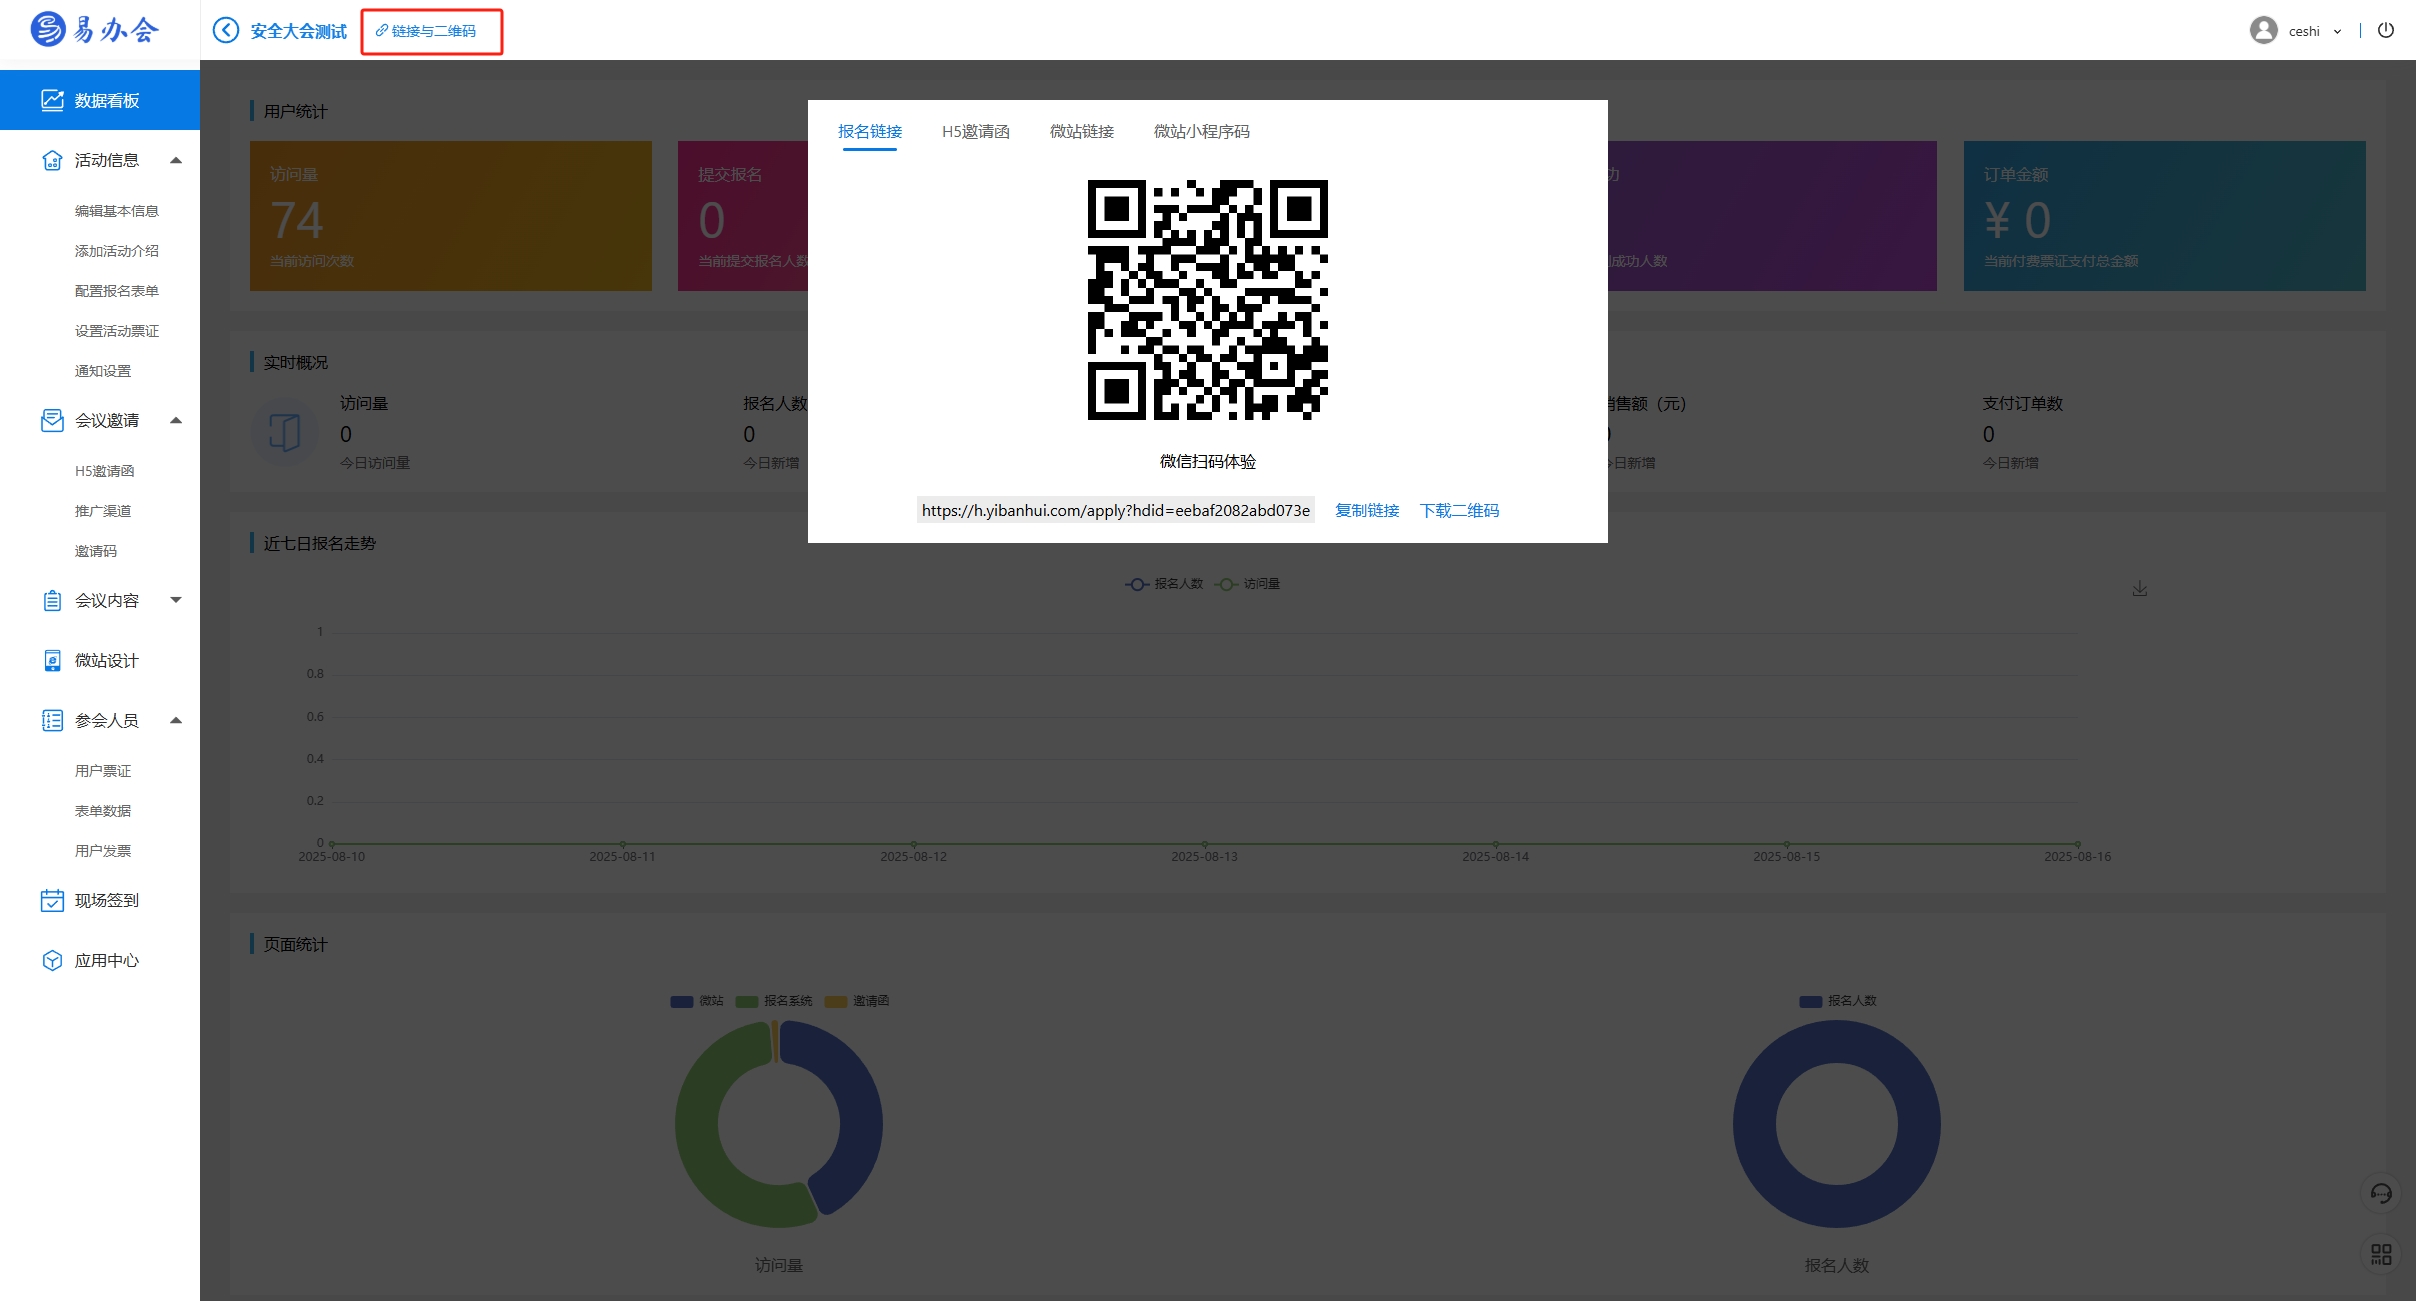Open 表单数据 submenu item

[103, 811]
